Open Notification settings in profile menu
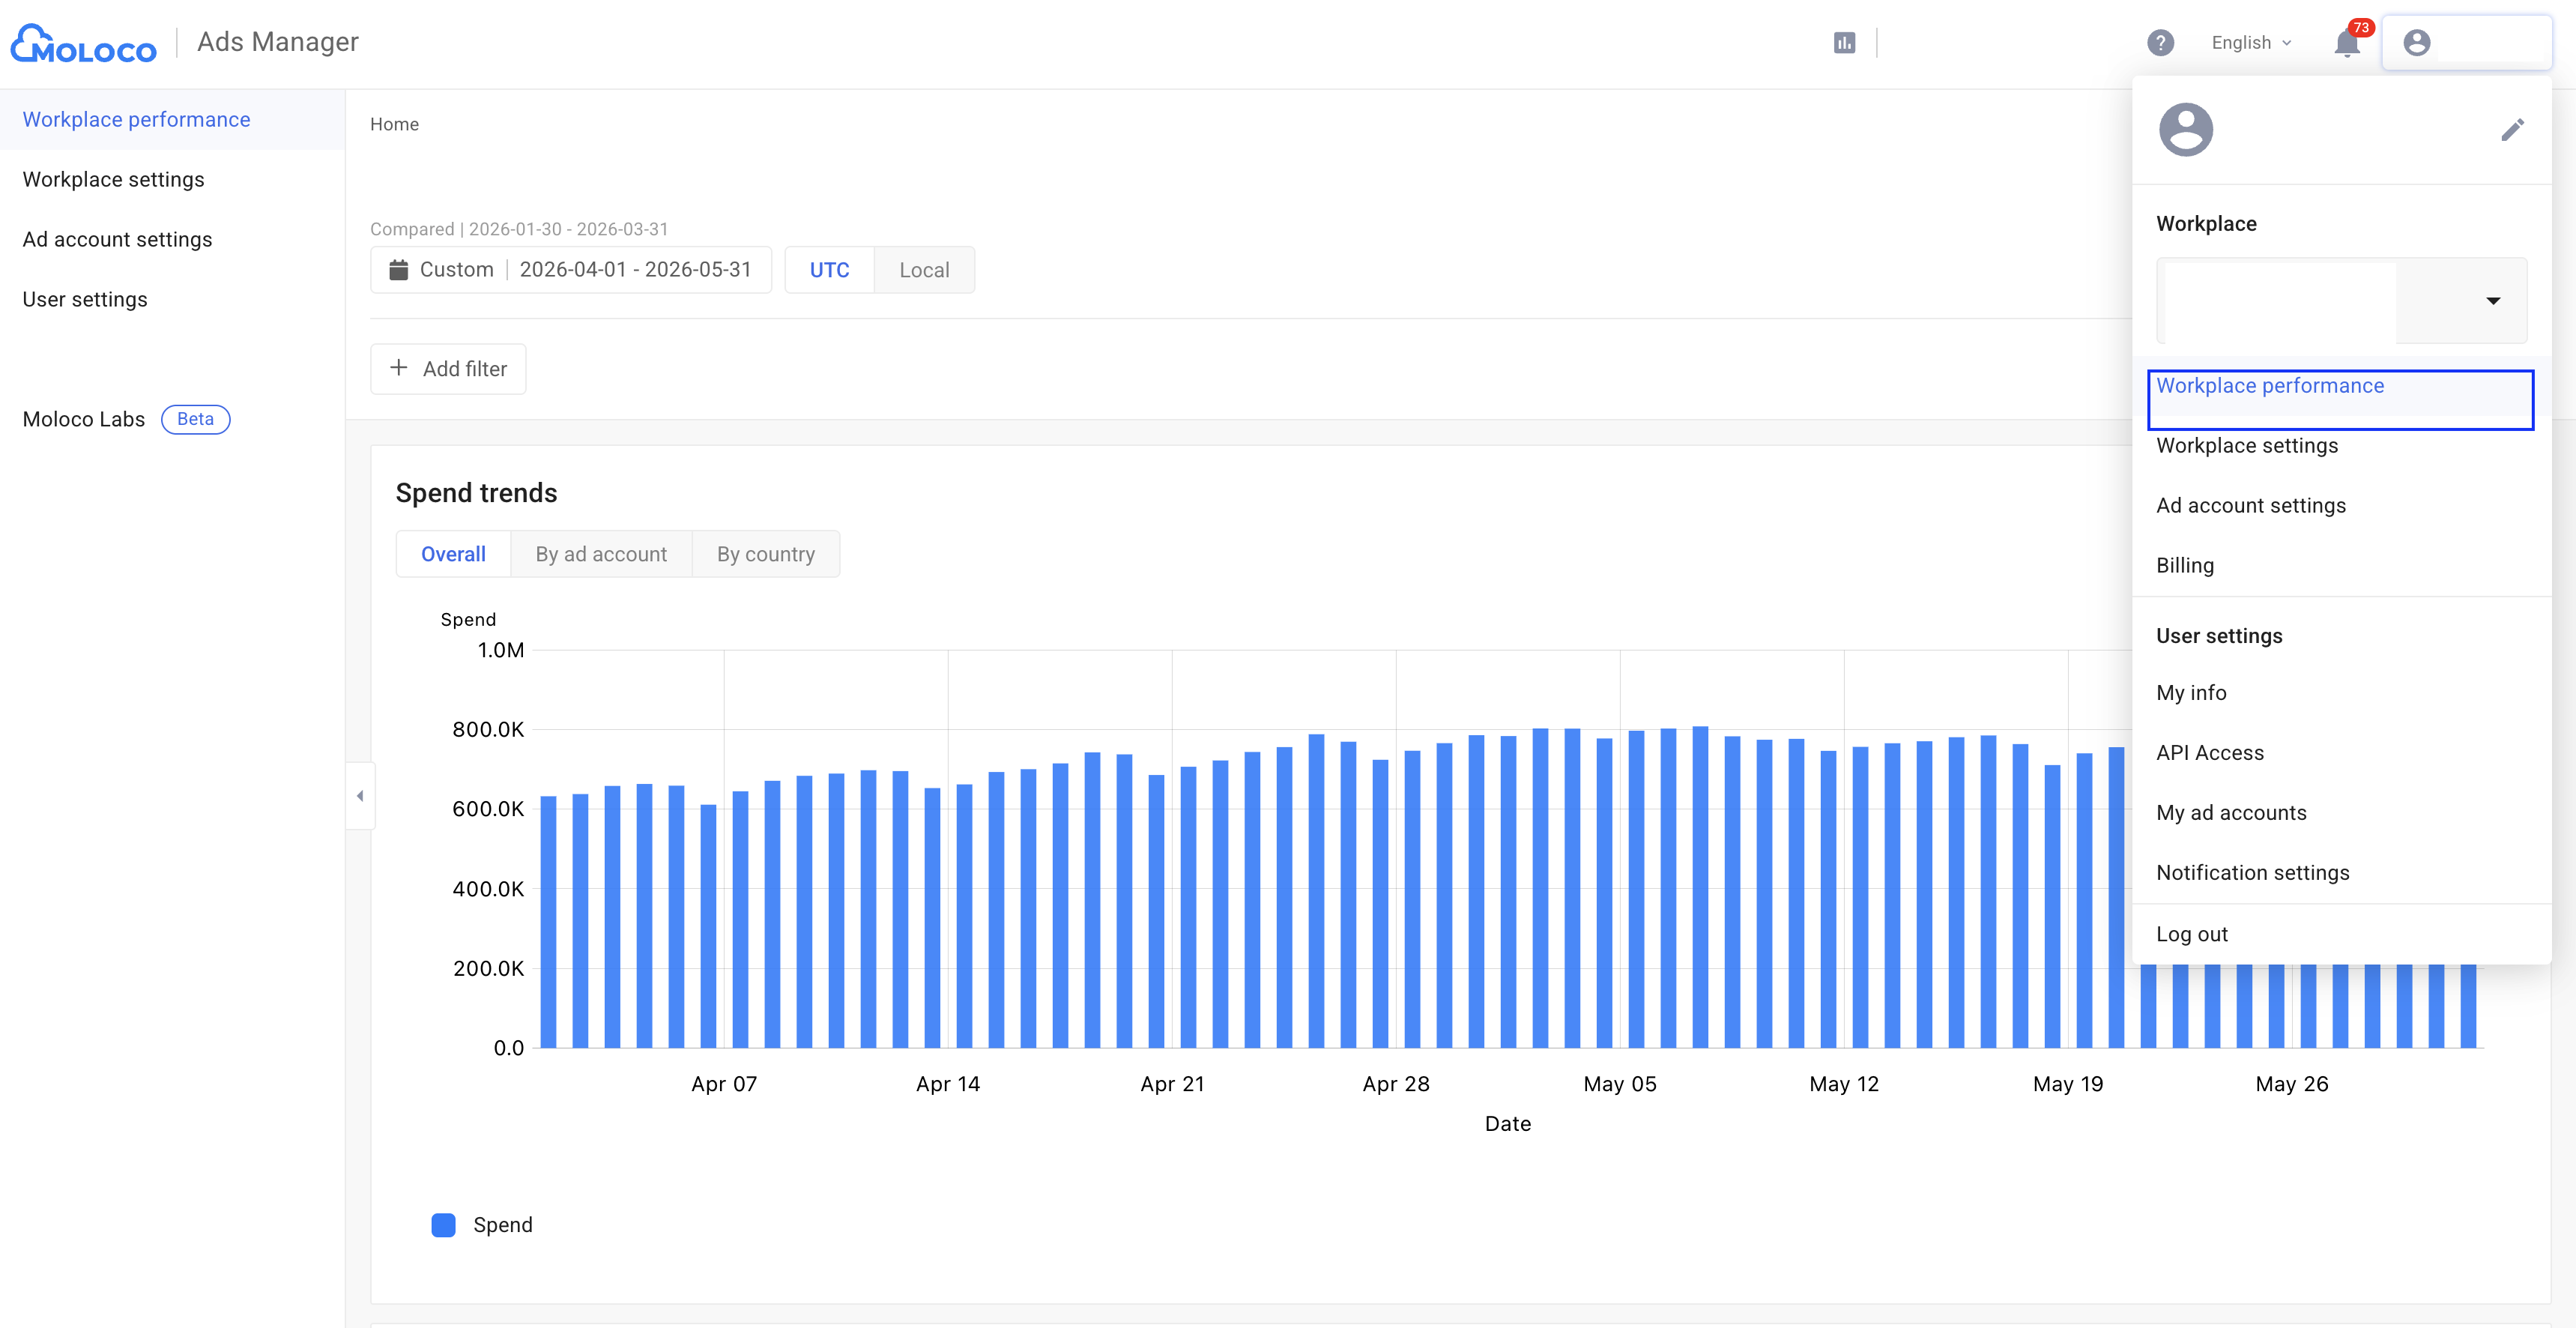 2341,873
